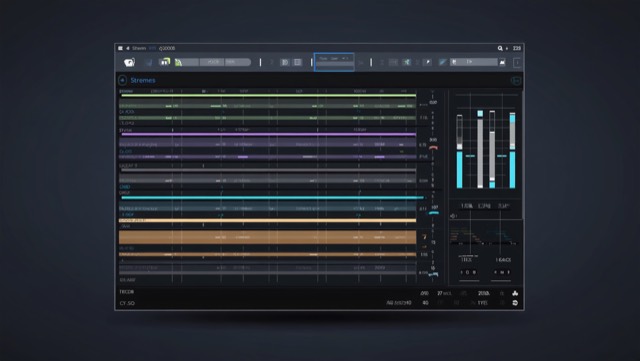Click the white tag icon in the toolbar

(x=129, y=62)
